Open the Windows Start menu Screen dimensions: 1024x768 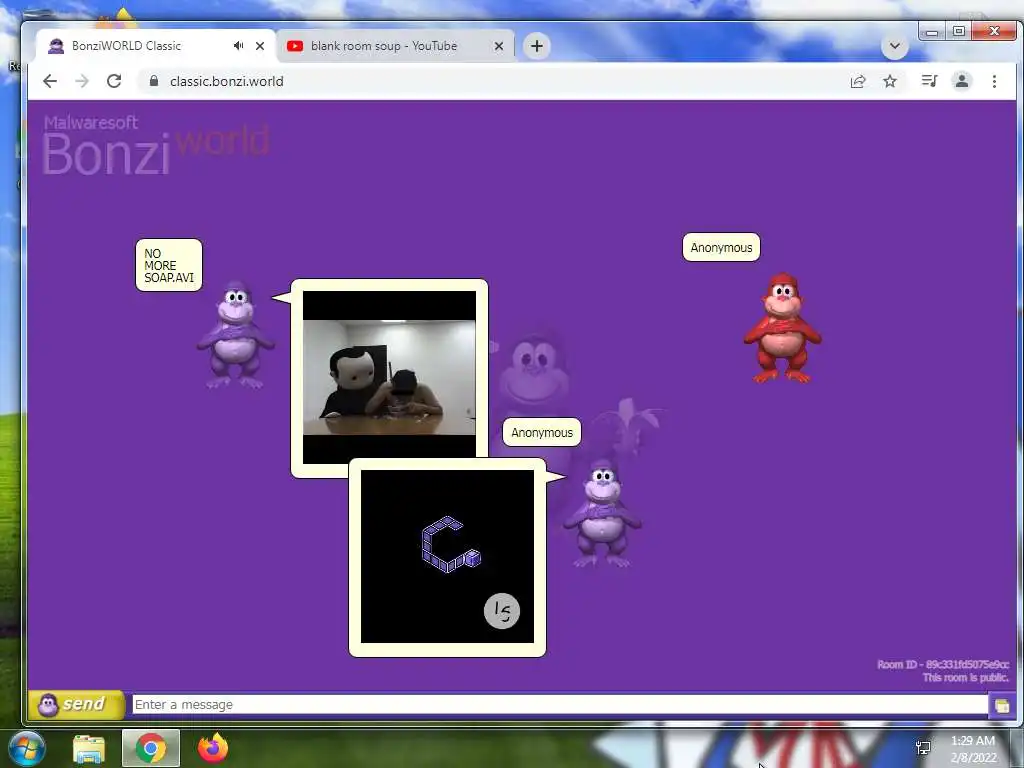click(26, 748)
